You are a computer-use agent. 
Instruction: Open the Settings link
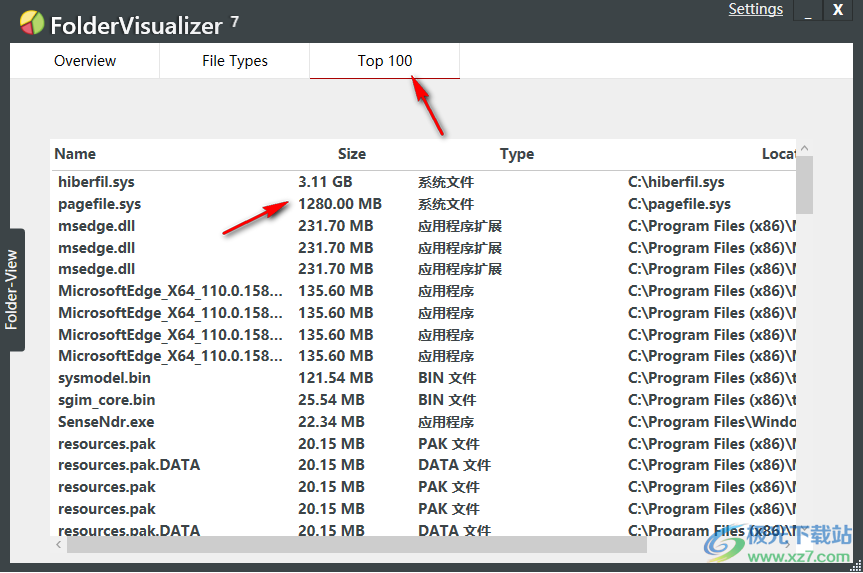coord(755,10)
